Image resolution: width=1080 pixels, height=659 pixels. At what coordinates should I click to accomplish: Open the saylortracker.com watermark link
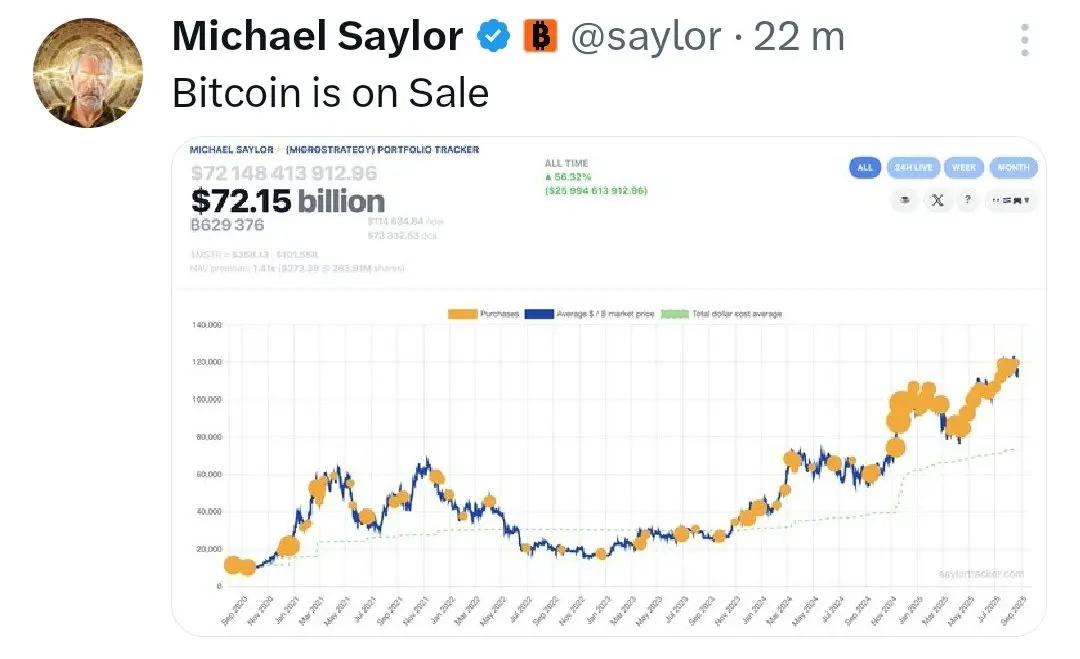[981, 574]
